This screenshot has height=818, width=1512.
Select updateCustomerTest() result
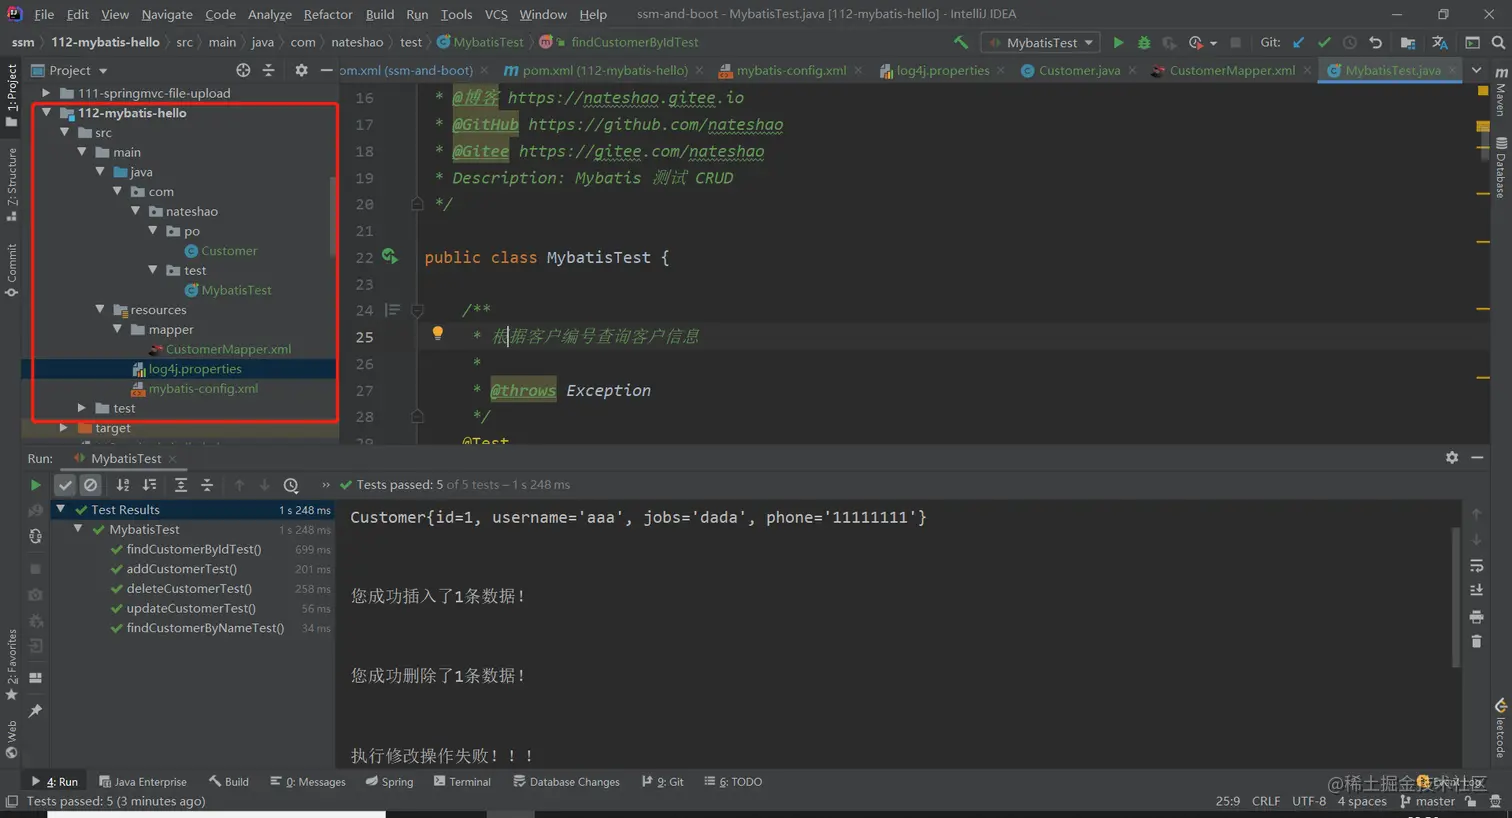coord(191,608)
